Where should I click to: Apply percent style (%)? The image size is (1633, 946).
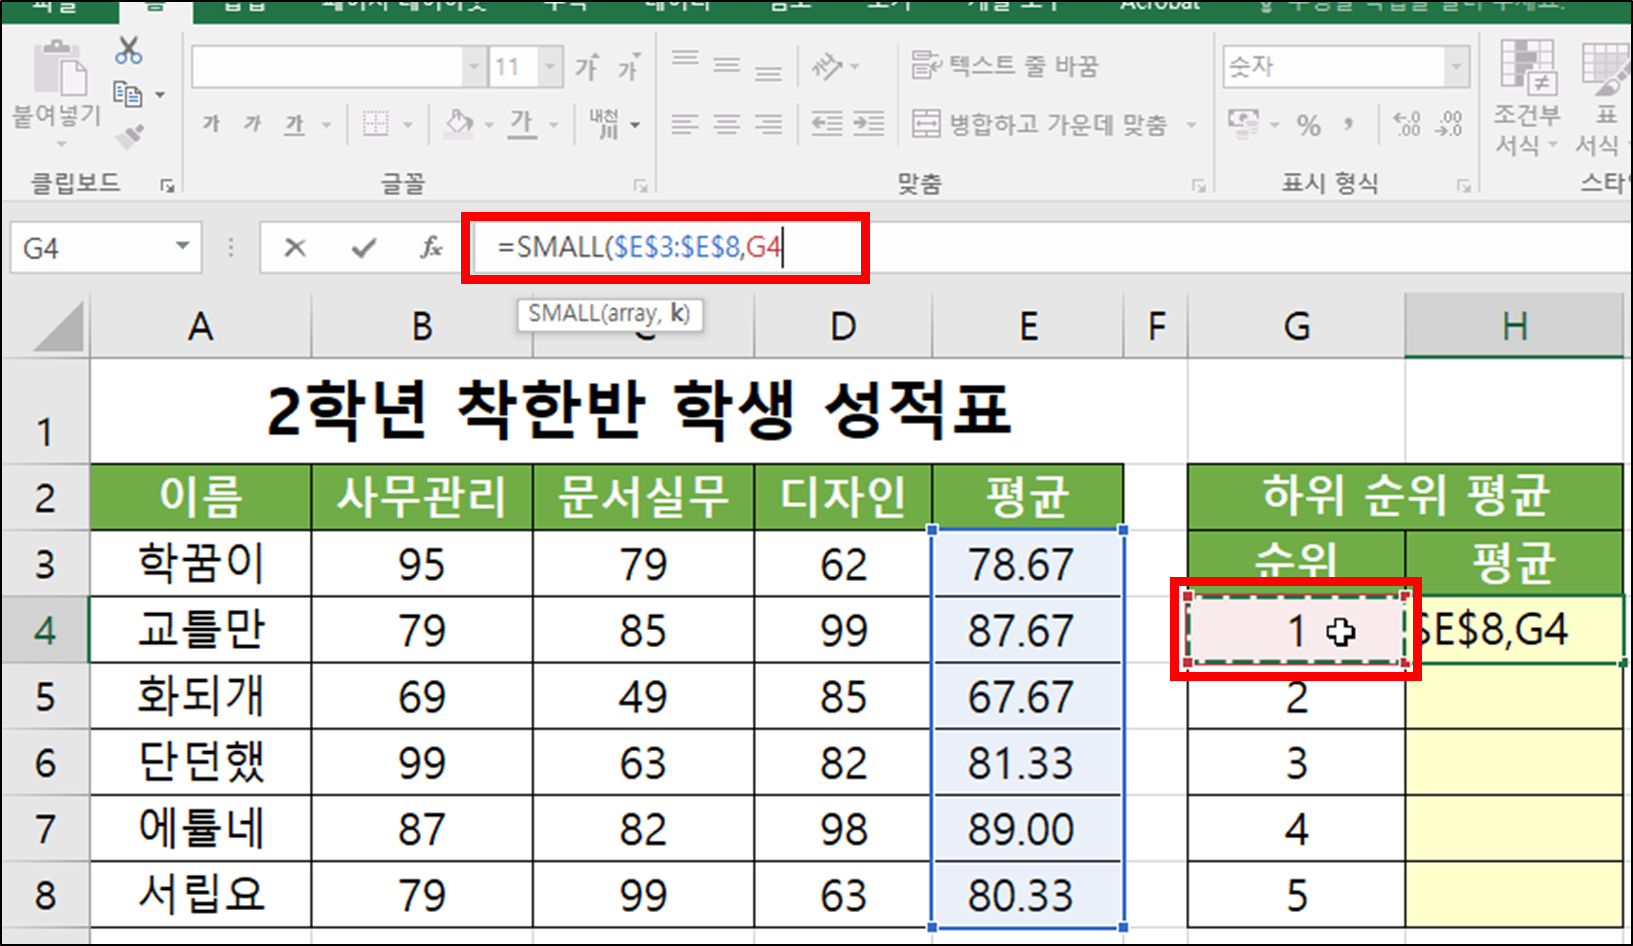click(1309, 125)
